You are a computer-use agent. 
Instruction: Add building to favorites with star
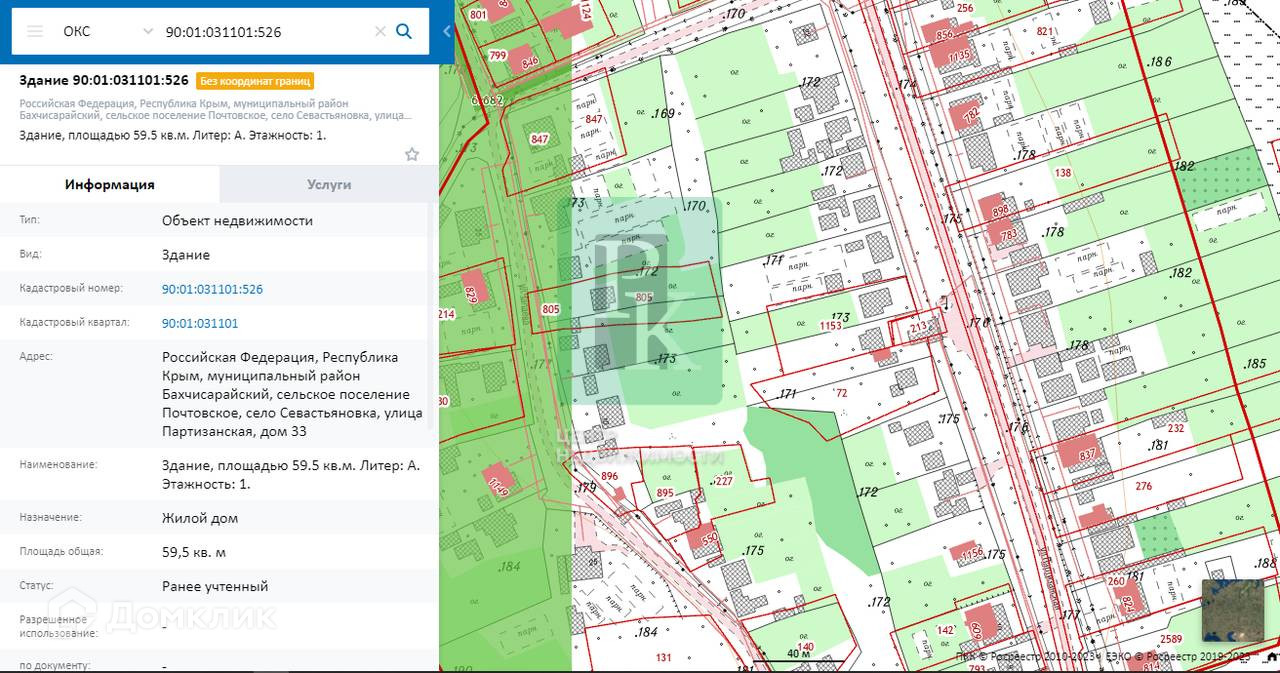(x=412, y=154)
